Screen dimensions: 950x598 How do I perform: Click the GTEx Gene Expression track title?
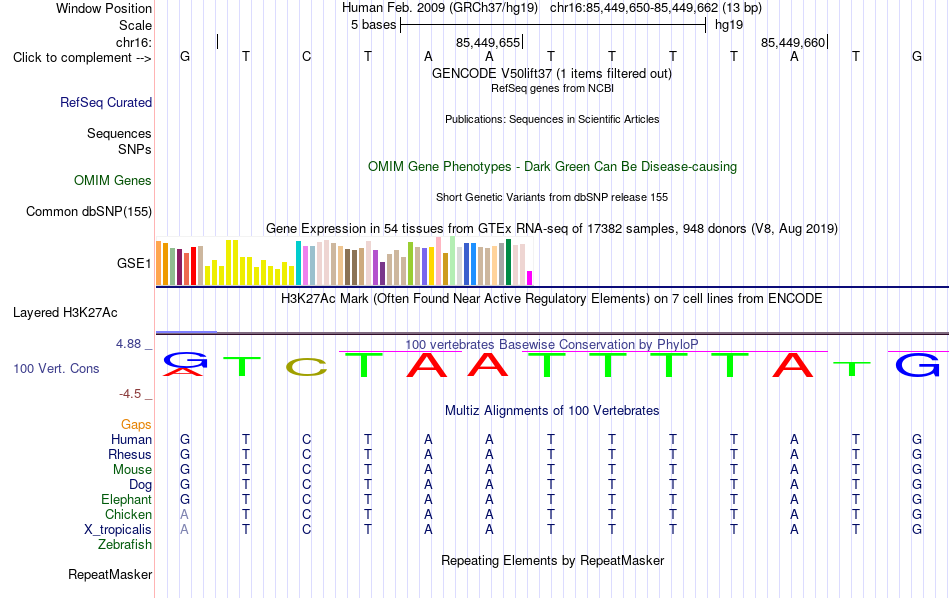point(552,228)
